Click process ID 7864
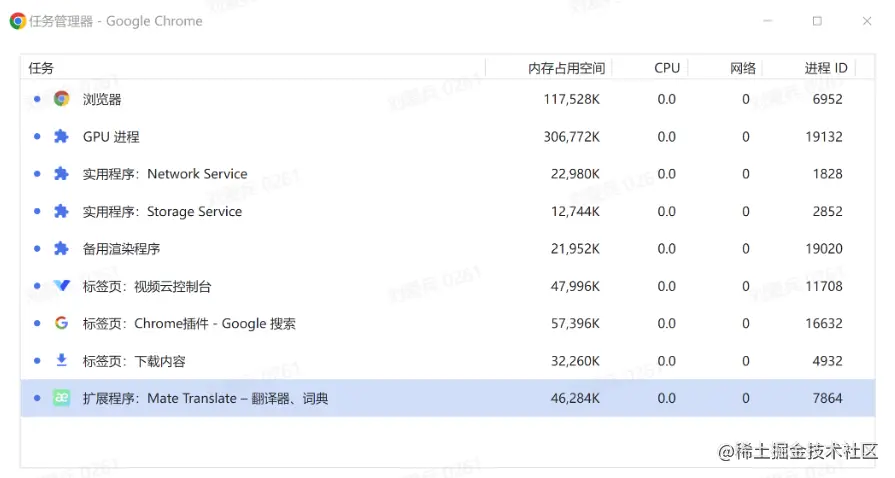The image size is (895, 478). 828,399
